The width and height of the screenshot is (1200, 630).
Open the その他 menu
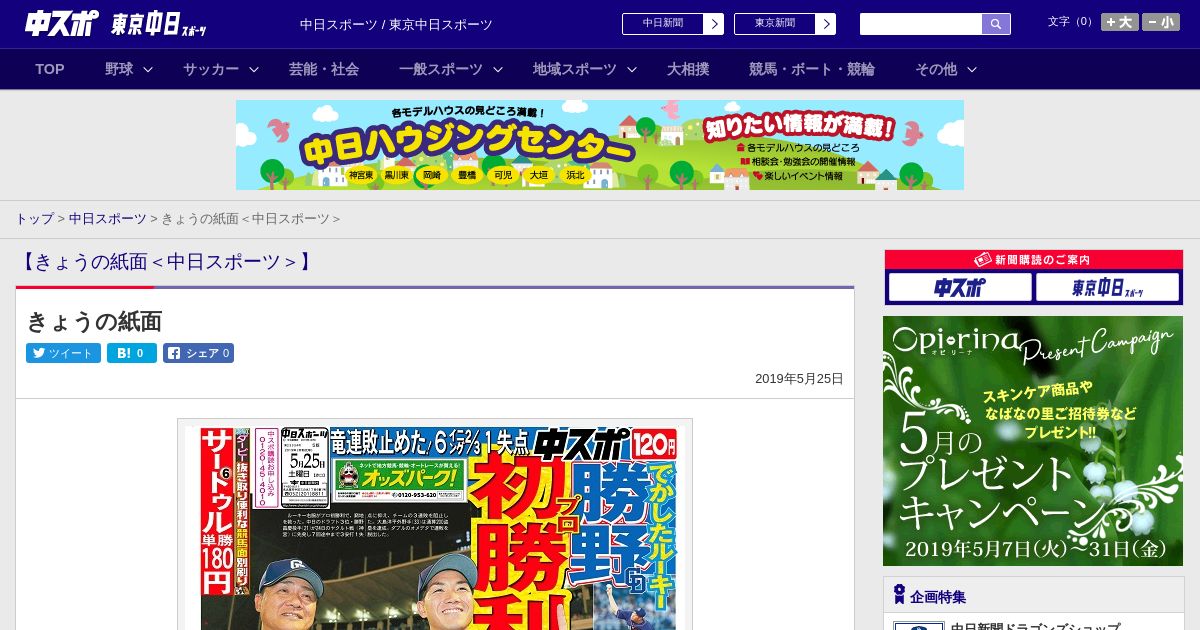coord(936,69)
